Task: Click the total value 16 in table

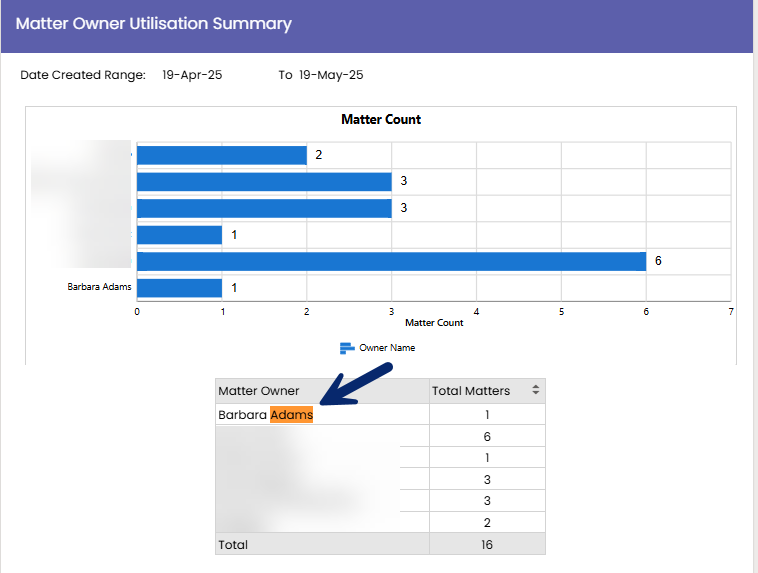Action: pyautogui.click(x=487, y=545)
